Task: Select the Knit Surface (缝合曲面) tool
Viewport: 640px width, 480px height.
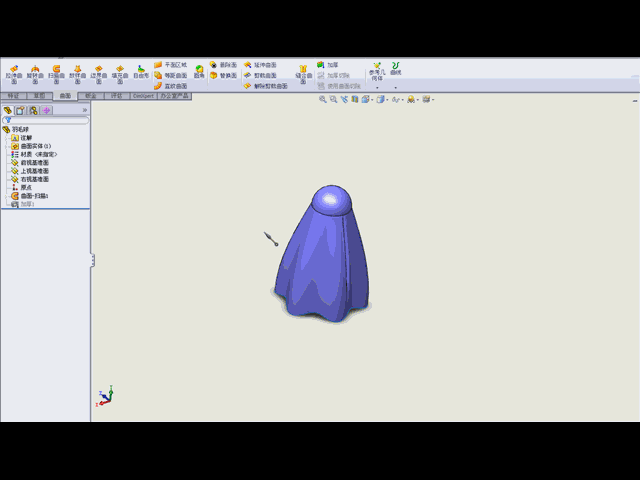Action: (x=303, y=74)
